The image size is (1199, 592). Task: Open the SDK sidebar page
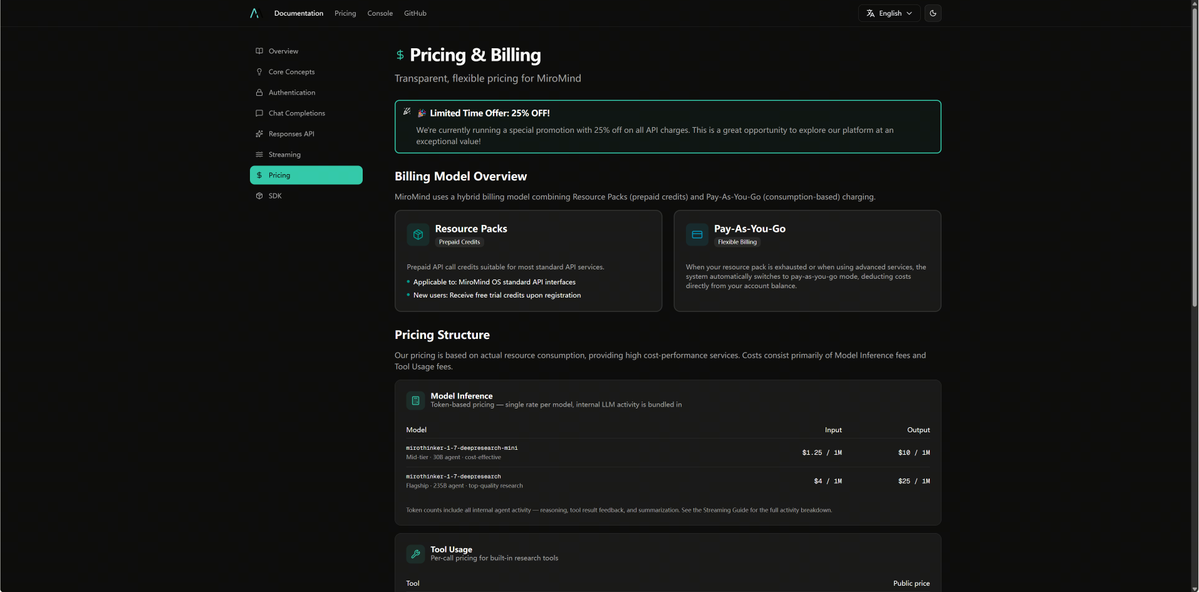pyautogui.click(x=306, y=196)
